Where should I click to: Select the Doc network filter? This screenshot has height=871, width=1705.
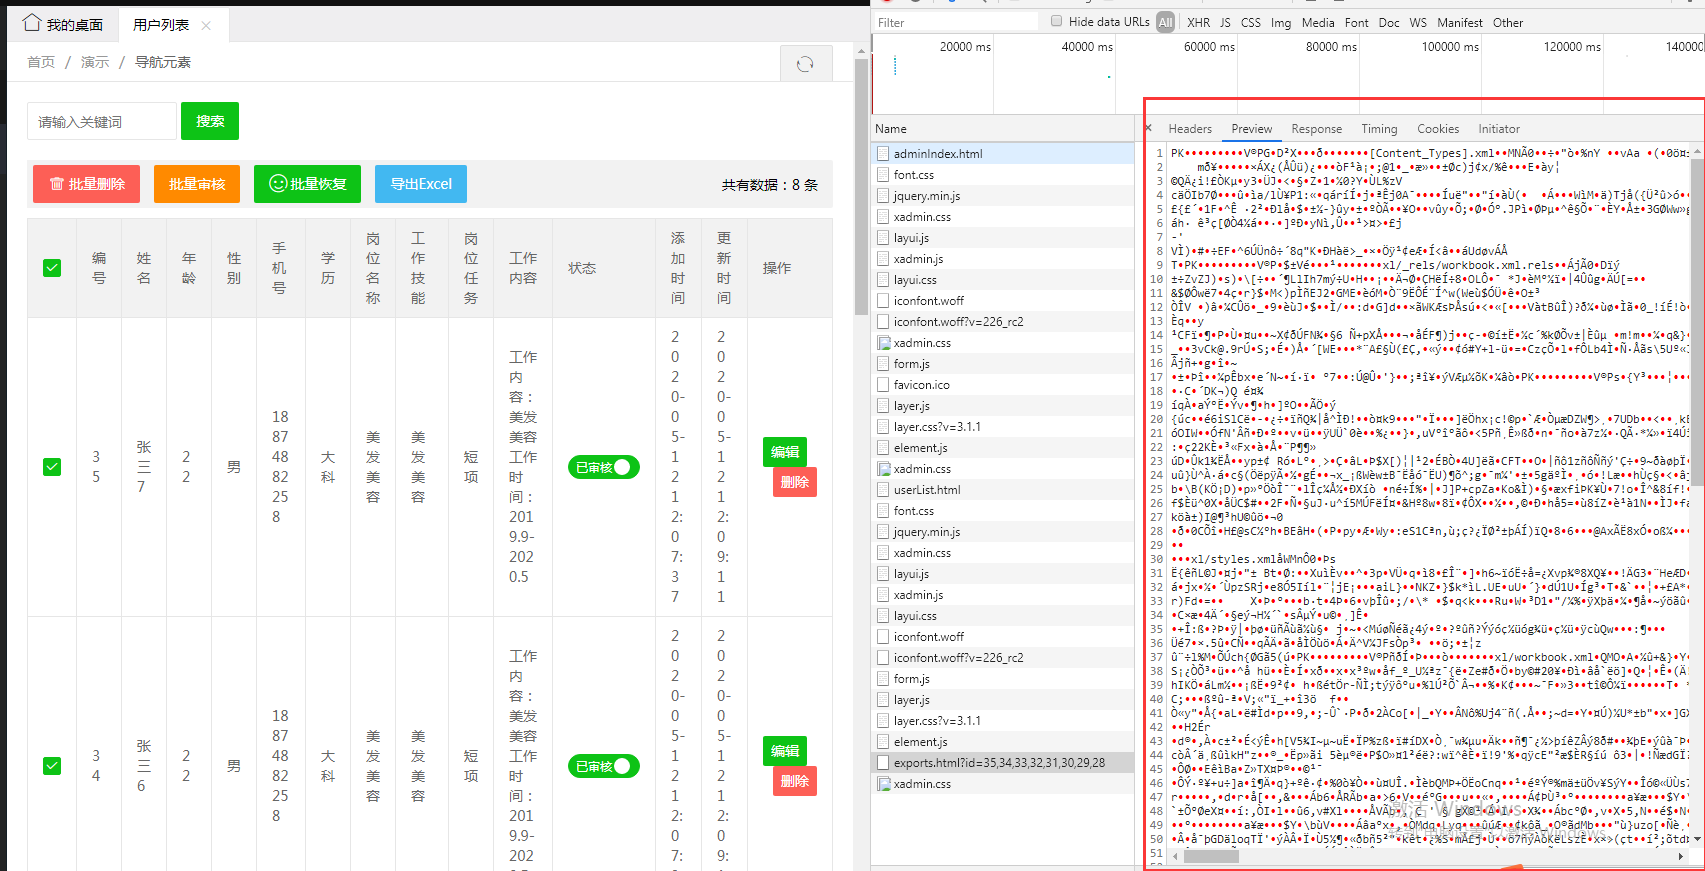pyautogui.click(x=1389, y=22)
